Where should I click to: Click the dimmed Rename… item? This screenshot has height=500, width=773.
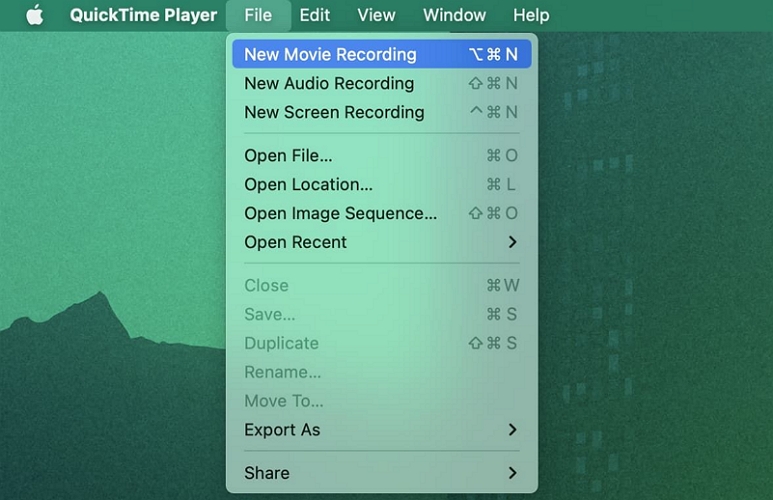382,372
